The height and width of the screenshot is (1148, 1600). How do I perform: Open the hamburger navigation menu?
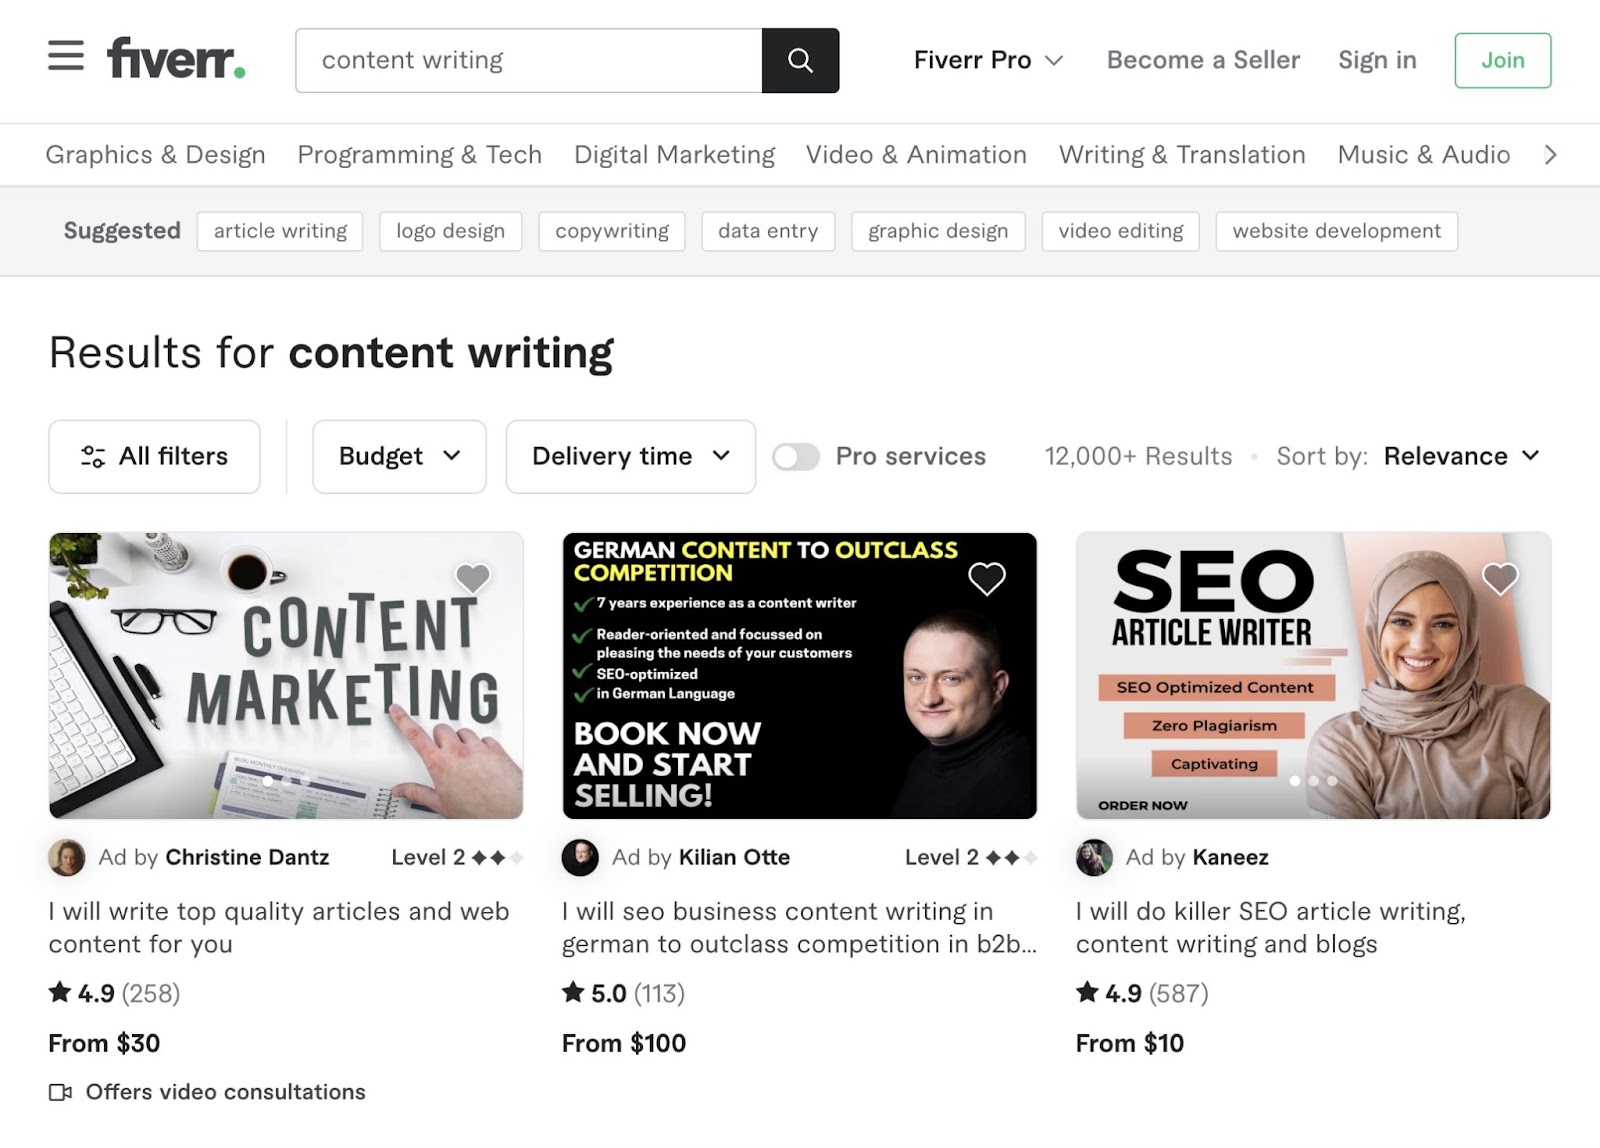65,57
